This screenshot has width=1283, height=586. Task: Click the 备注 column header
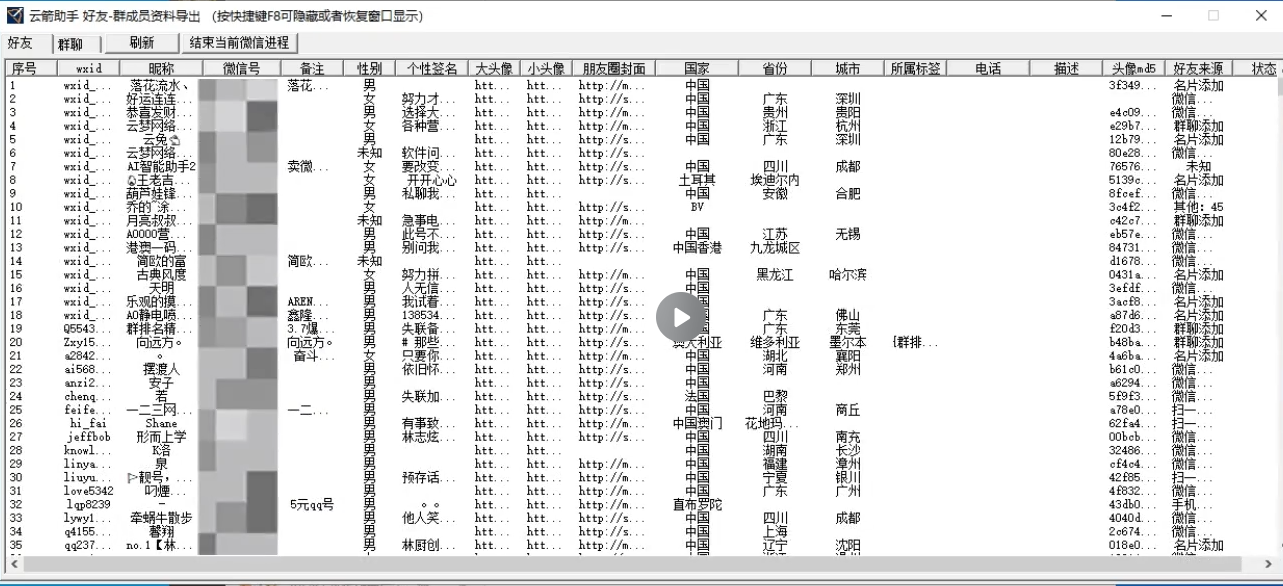click(312, 68)
